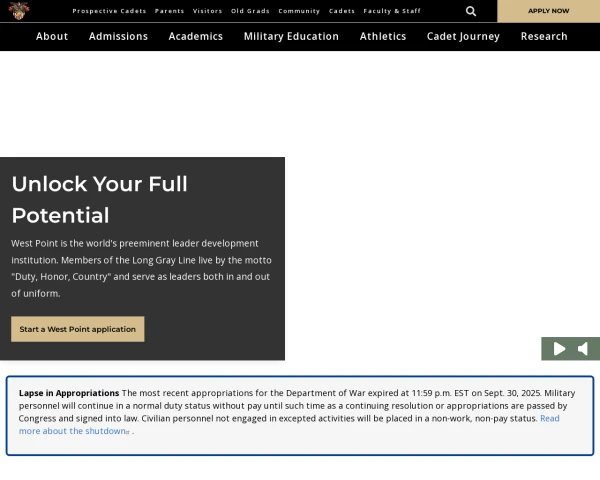Open the Athletics menu
The width and height of the screenshot is (600, 480).
(383, 36)
